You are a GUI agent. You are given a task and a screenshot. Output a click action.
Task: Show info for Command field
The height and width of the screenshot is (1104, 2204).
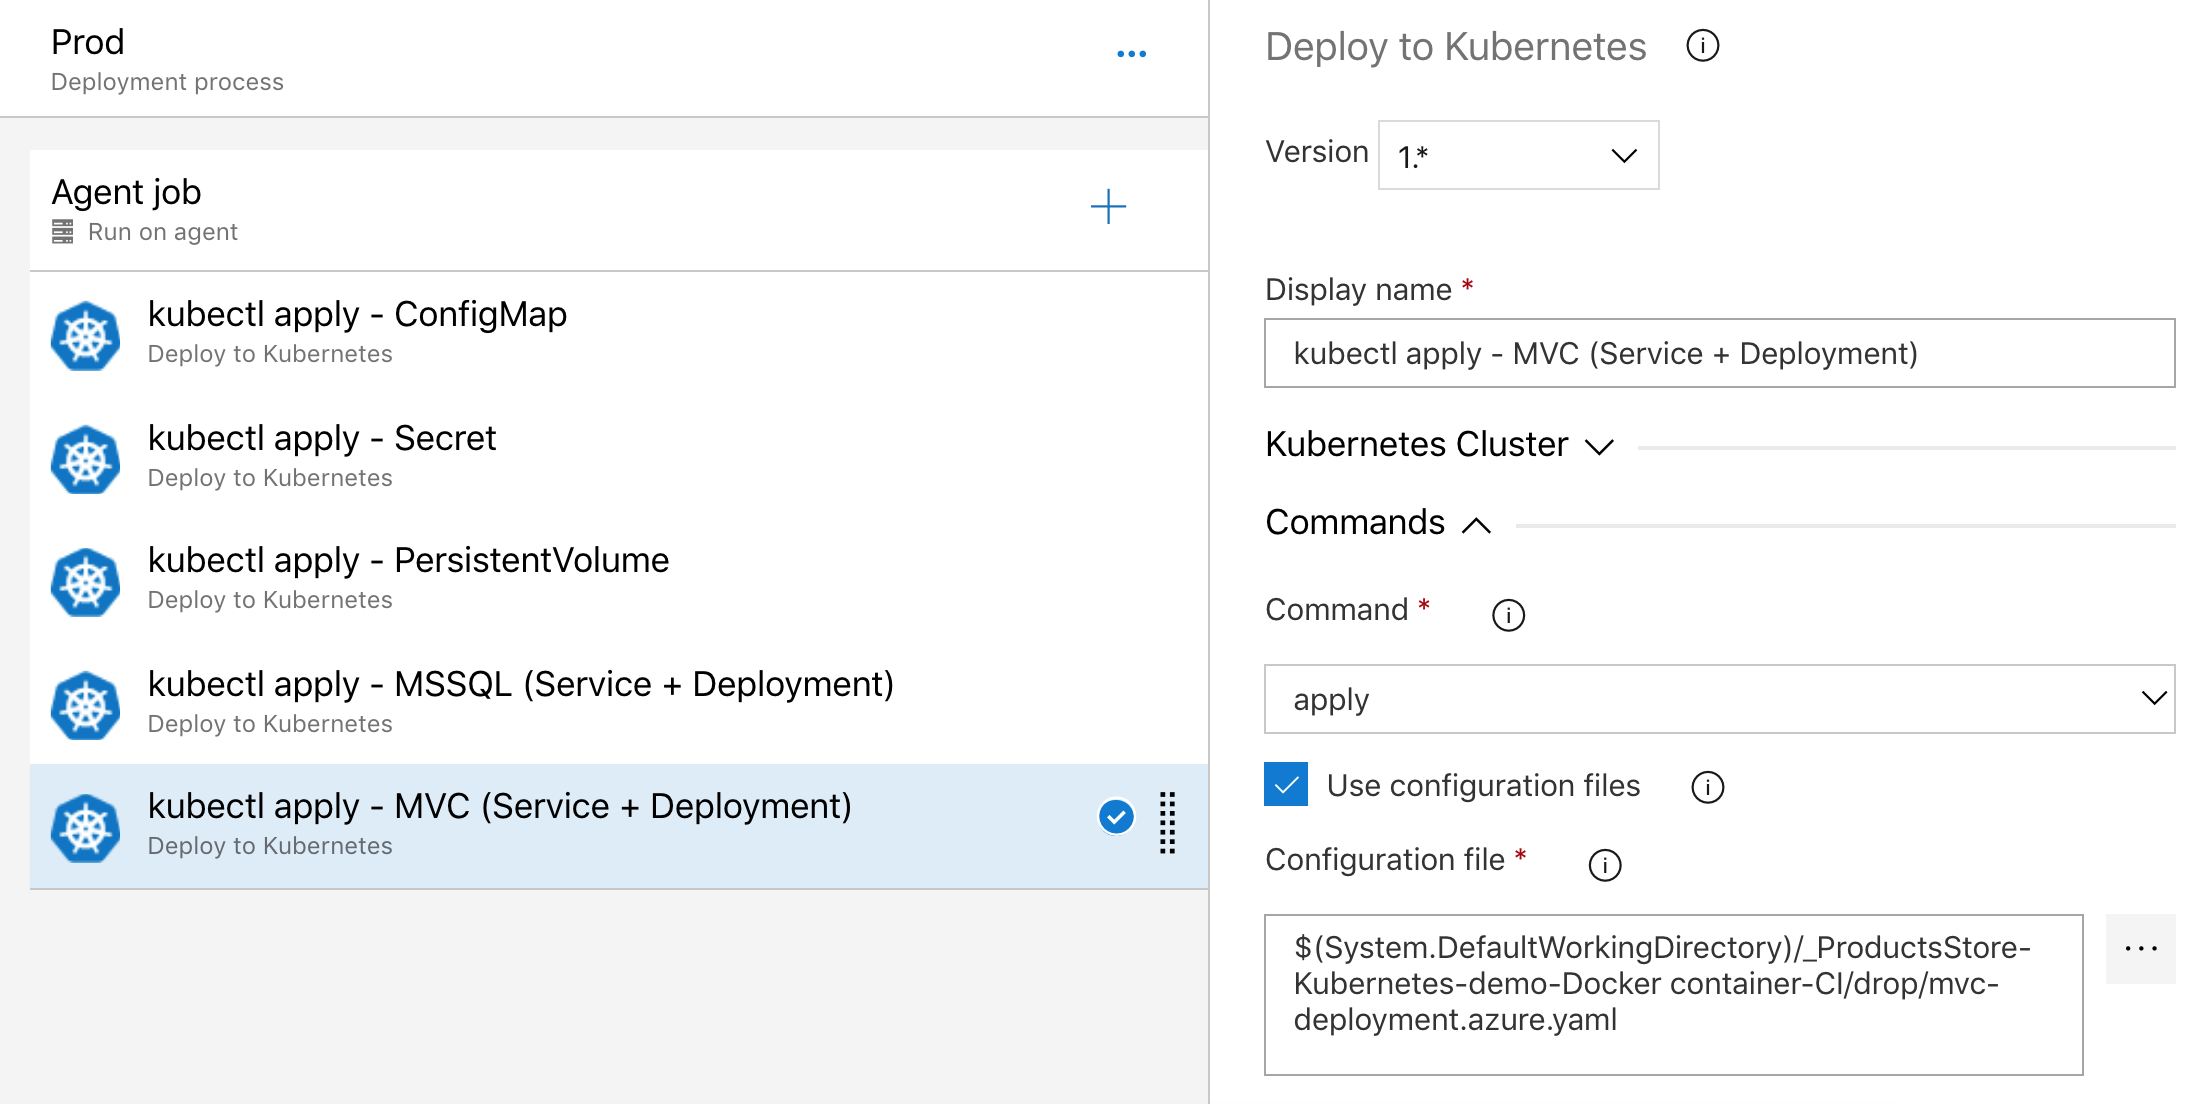coord(1508,615)
